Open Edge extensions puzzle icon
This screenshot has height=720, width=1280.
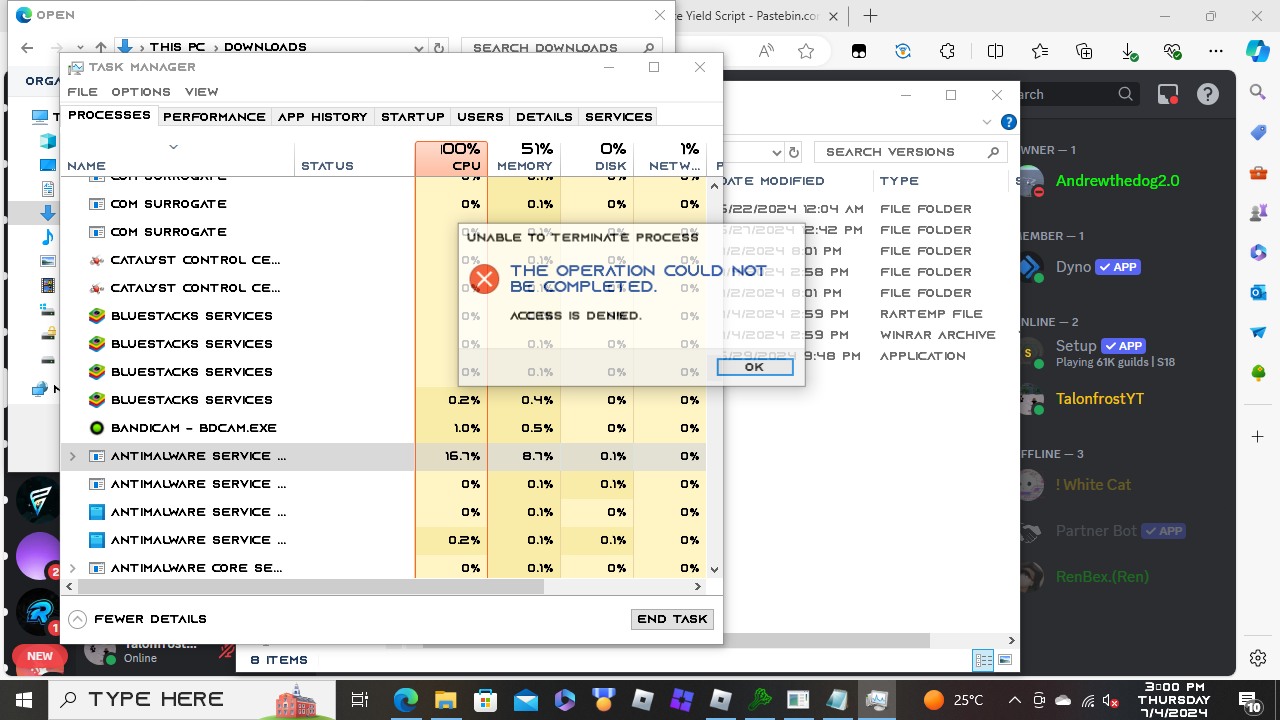pos(947,51)
